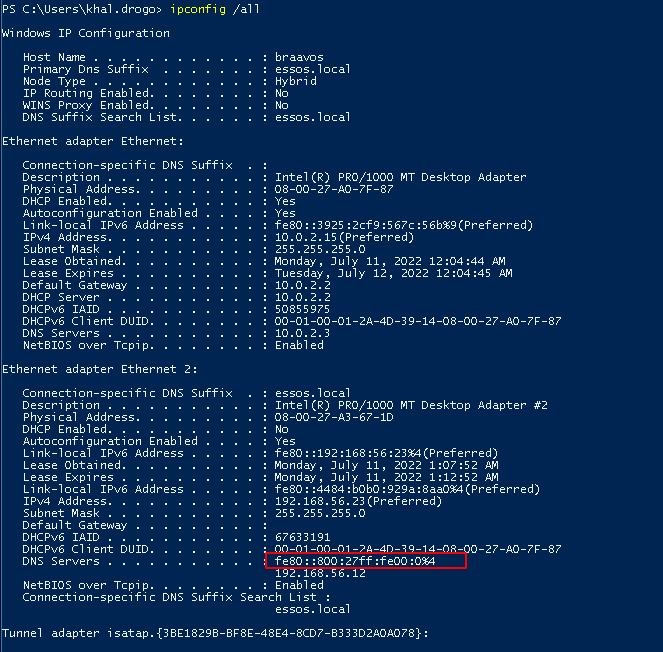Click the IPv4 address 10.0.2.15

[306, 237]
